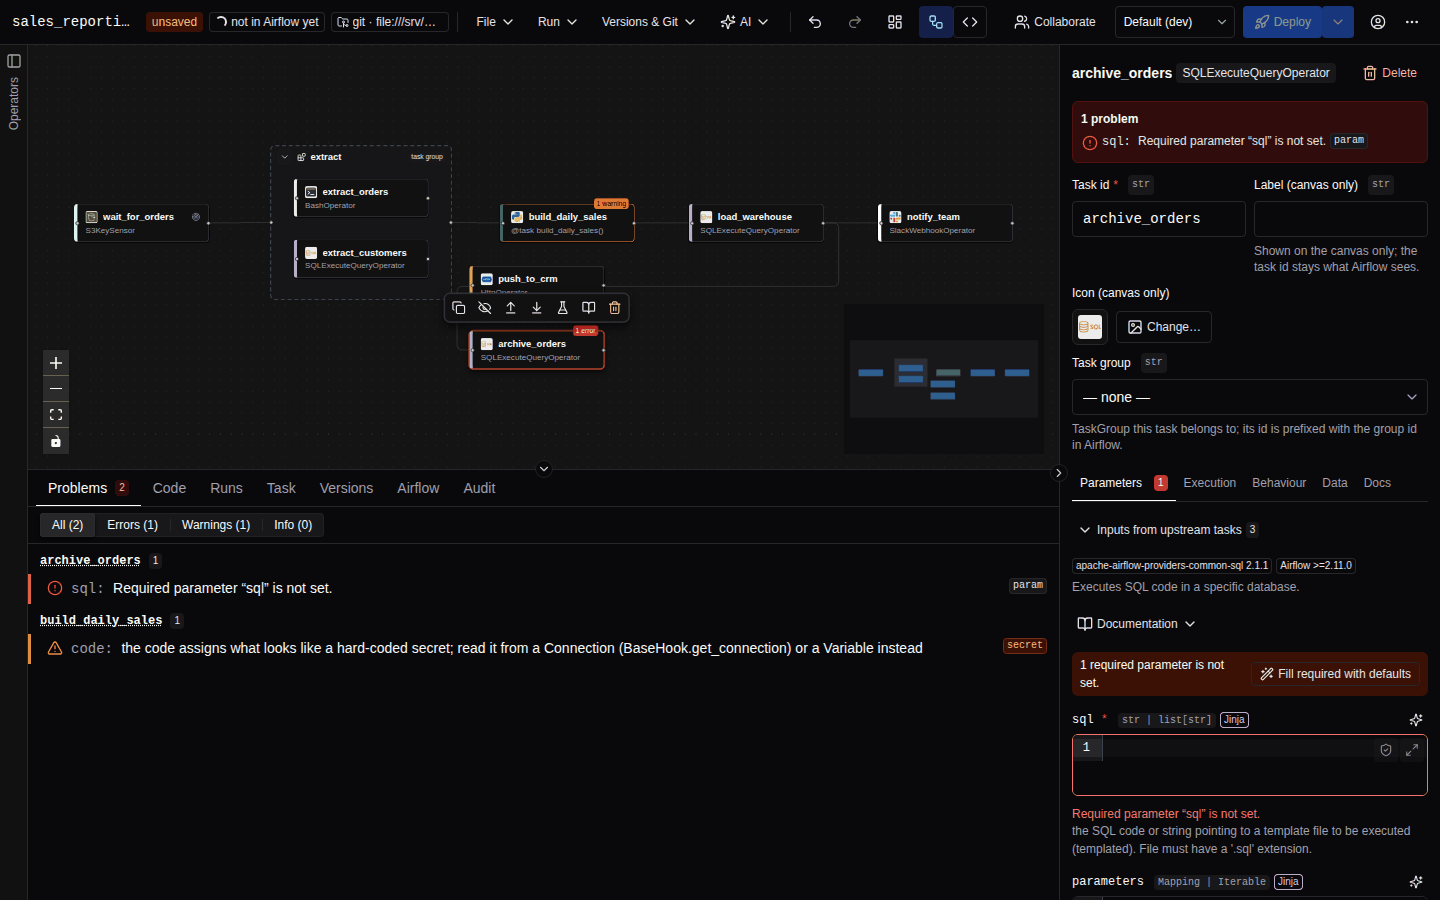Open docs with the book icon on node toolbar
This screenshot has height=900, width=1440.
pyautogui.click(x=589, y=308)
